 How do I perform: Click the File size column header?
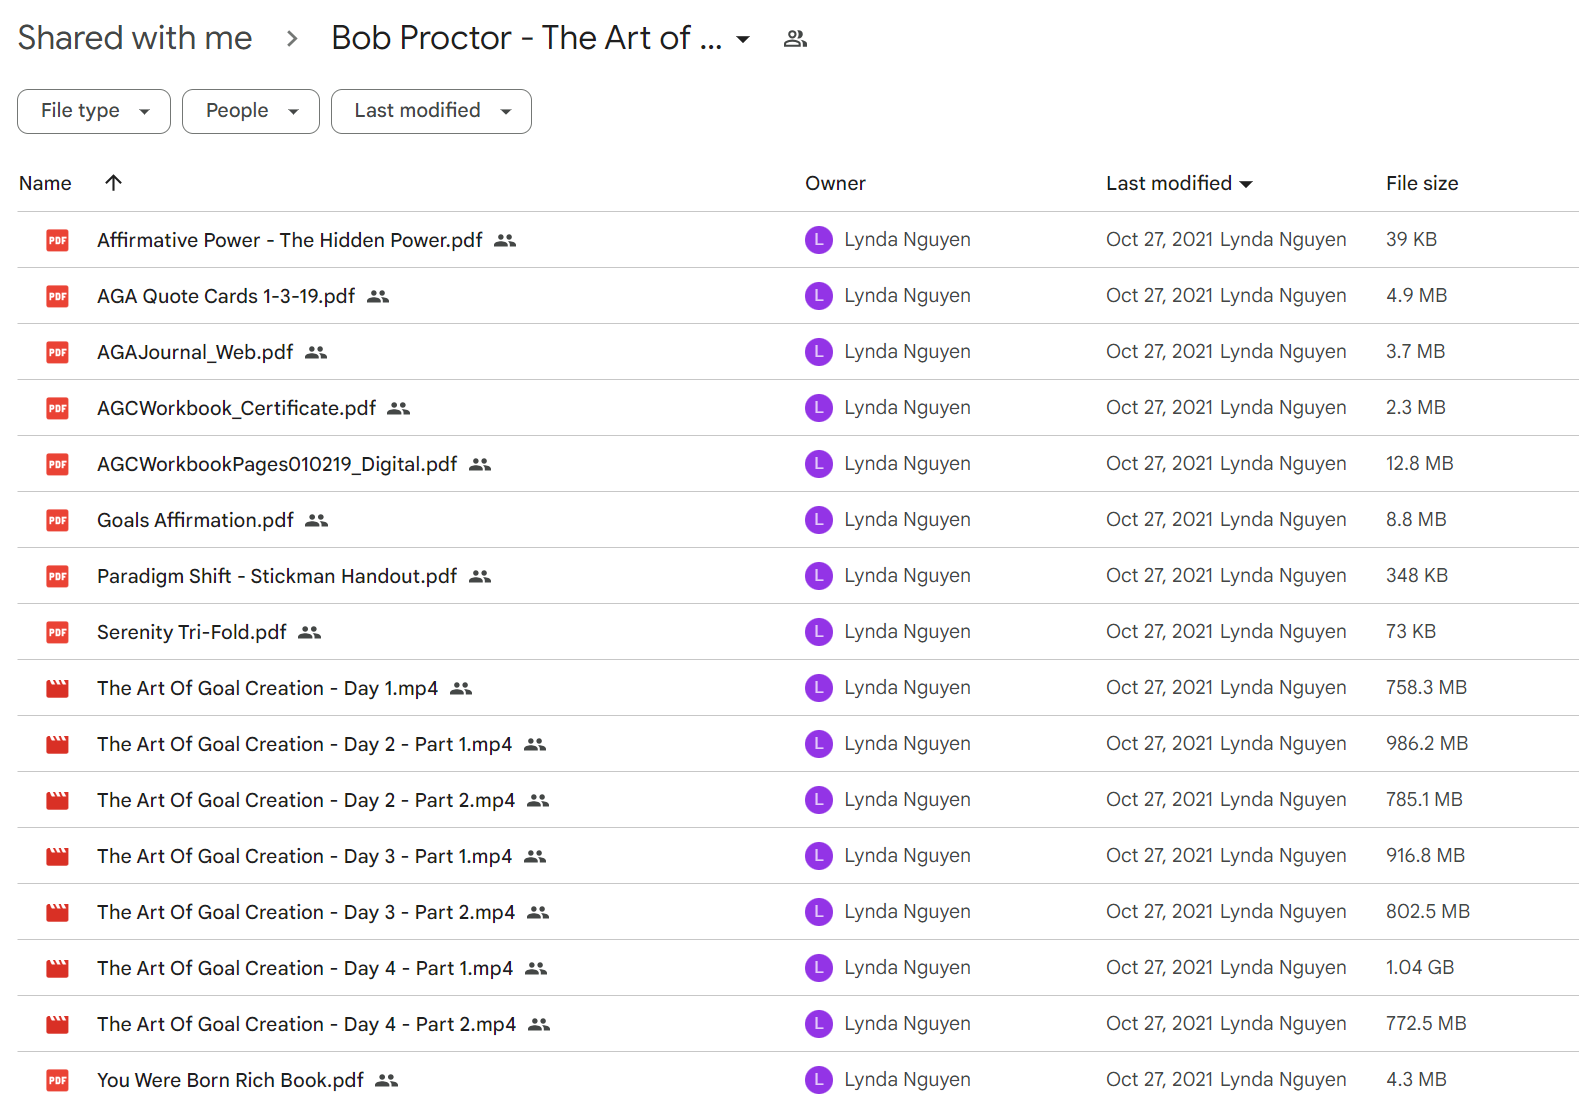(x=1422, y=183)
